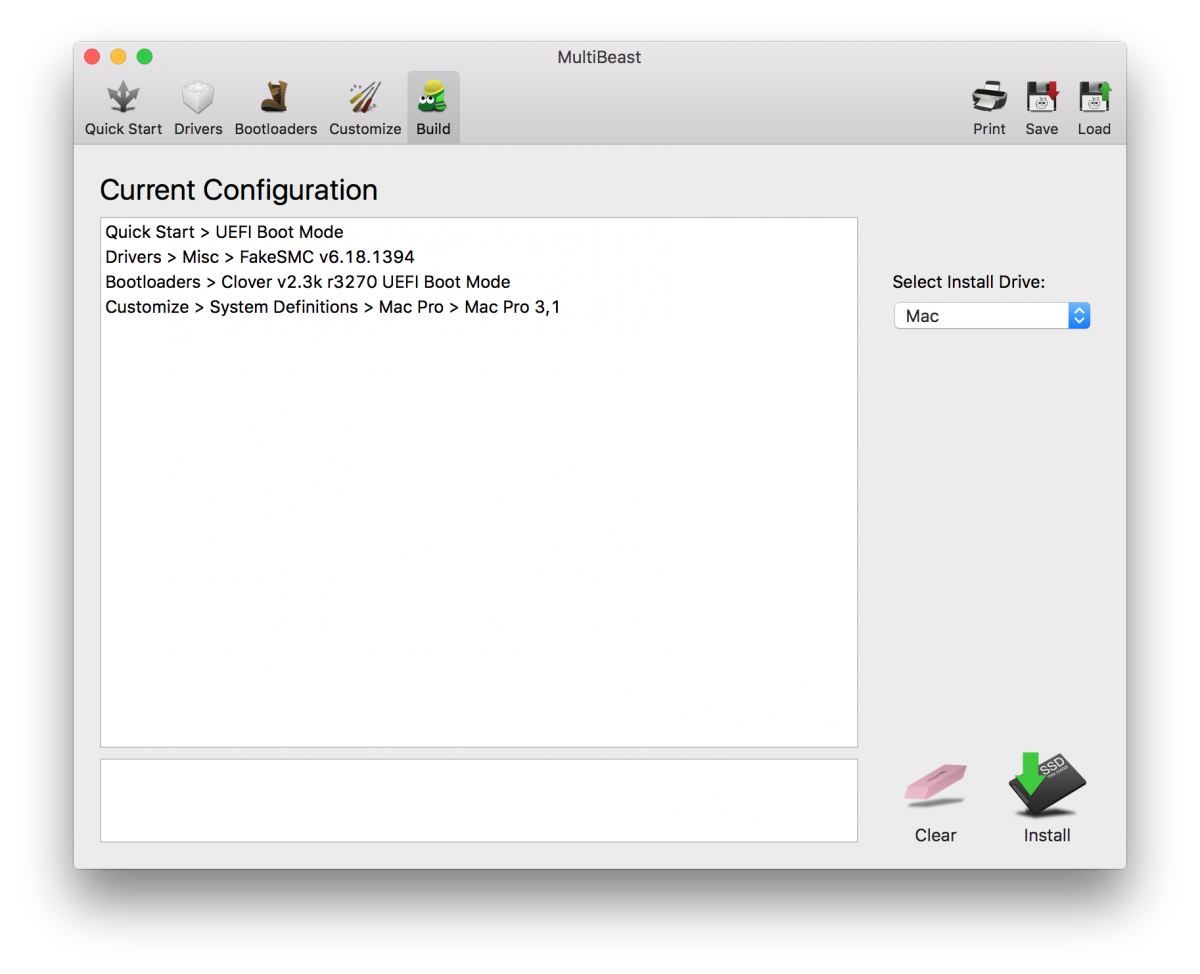Viewport: 1200px width, 974px height.
Task: Select the 'Mac Pro 3,1' system definition row
Action: (x=478, y=307)
